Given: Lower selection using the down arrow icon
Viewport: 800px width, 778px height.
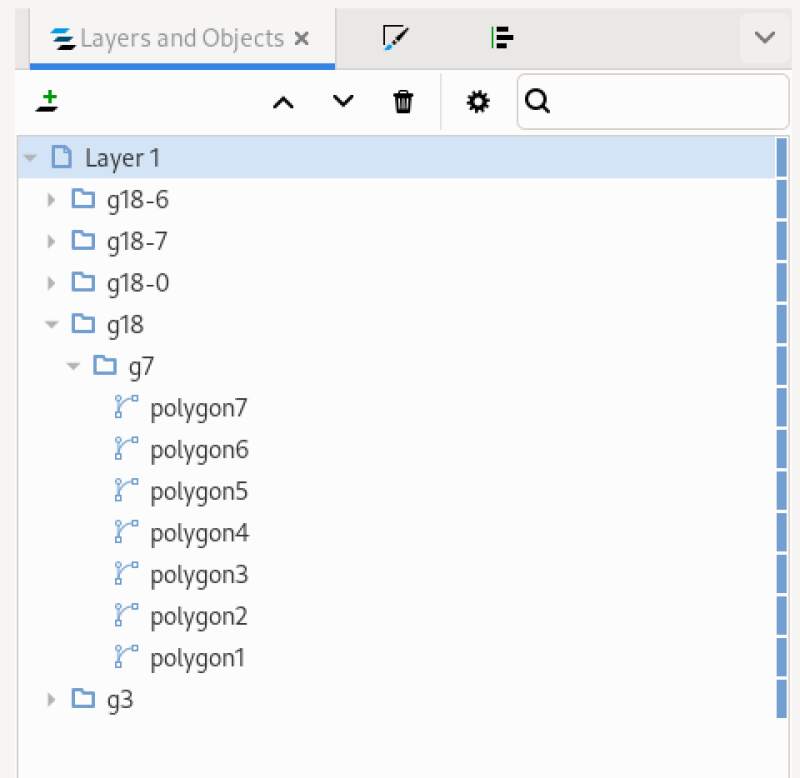Looking at the screenshot, I should (343, 101).
